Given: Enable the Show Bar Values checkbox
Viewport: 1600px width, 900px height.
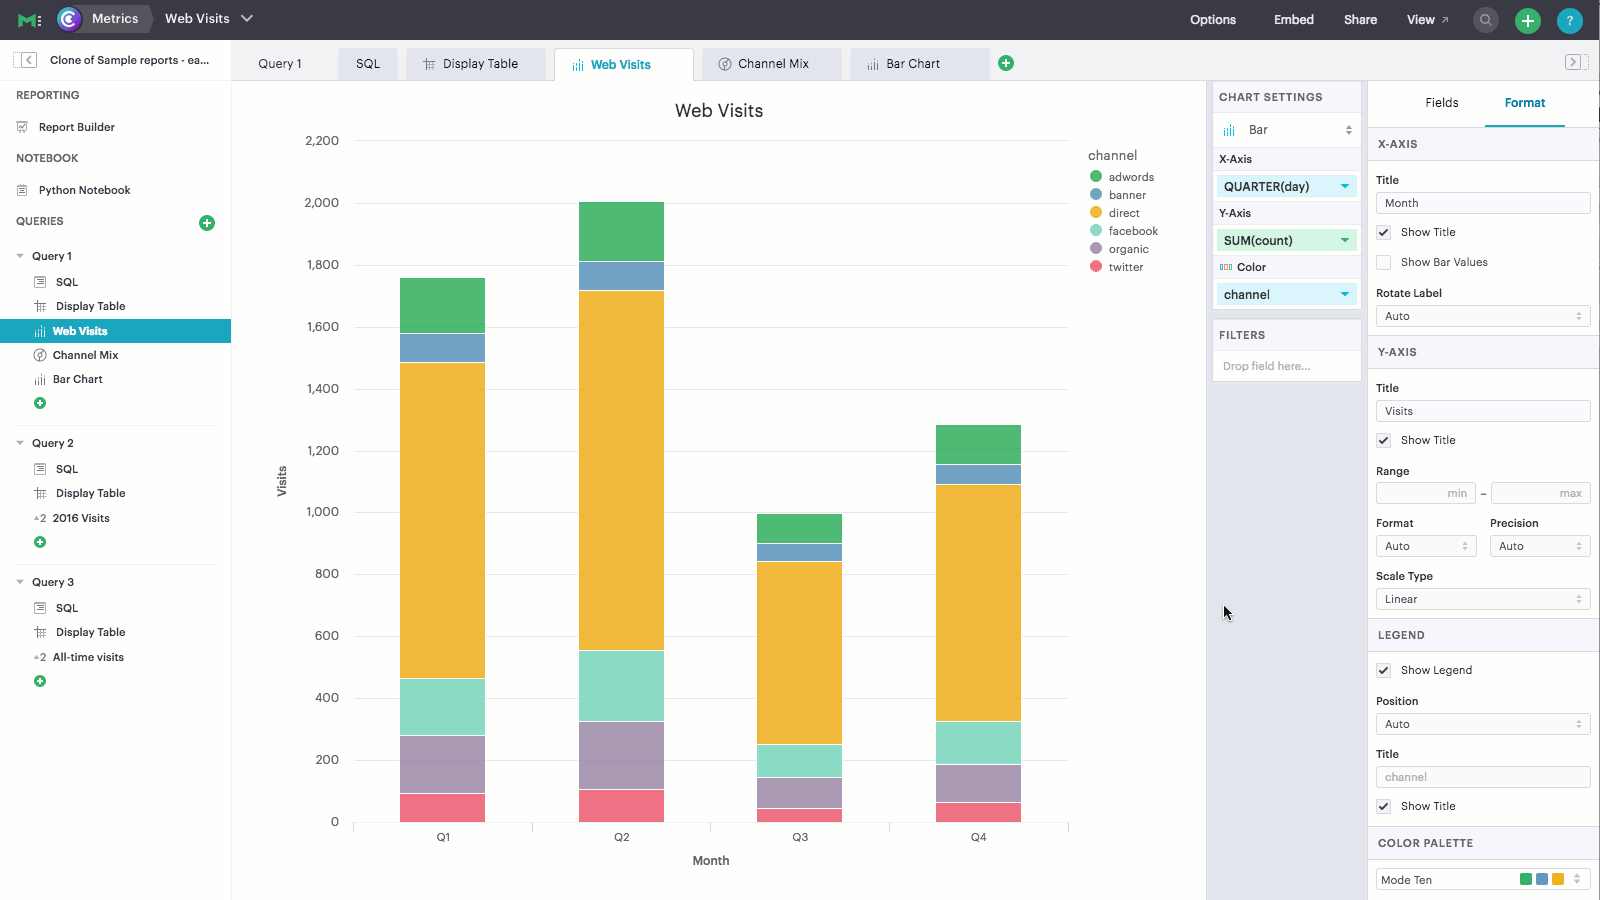Looking at the screenshot, I should coord(1384,262).
